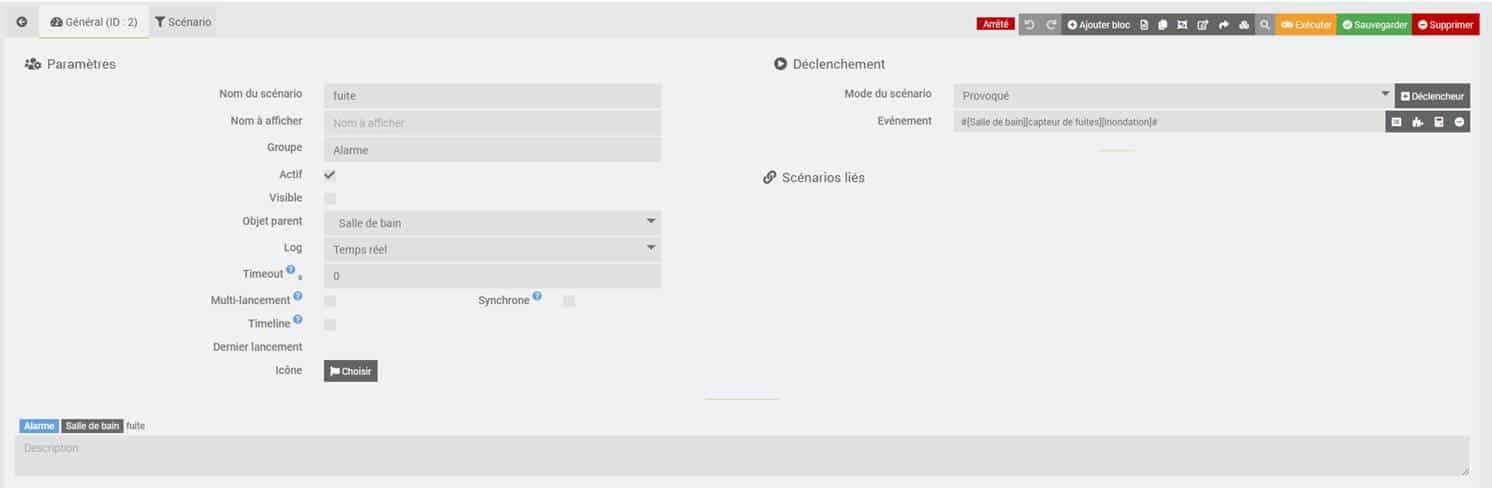Click Ajouter bloc button

(x=1098, y=24)
